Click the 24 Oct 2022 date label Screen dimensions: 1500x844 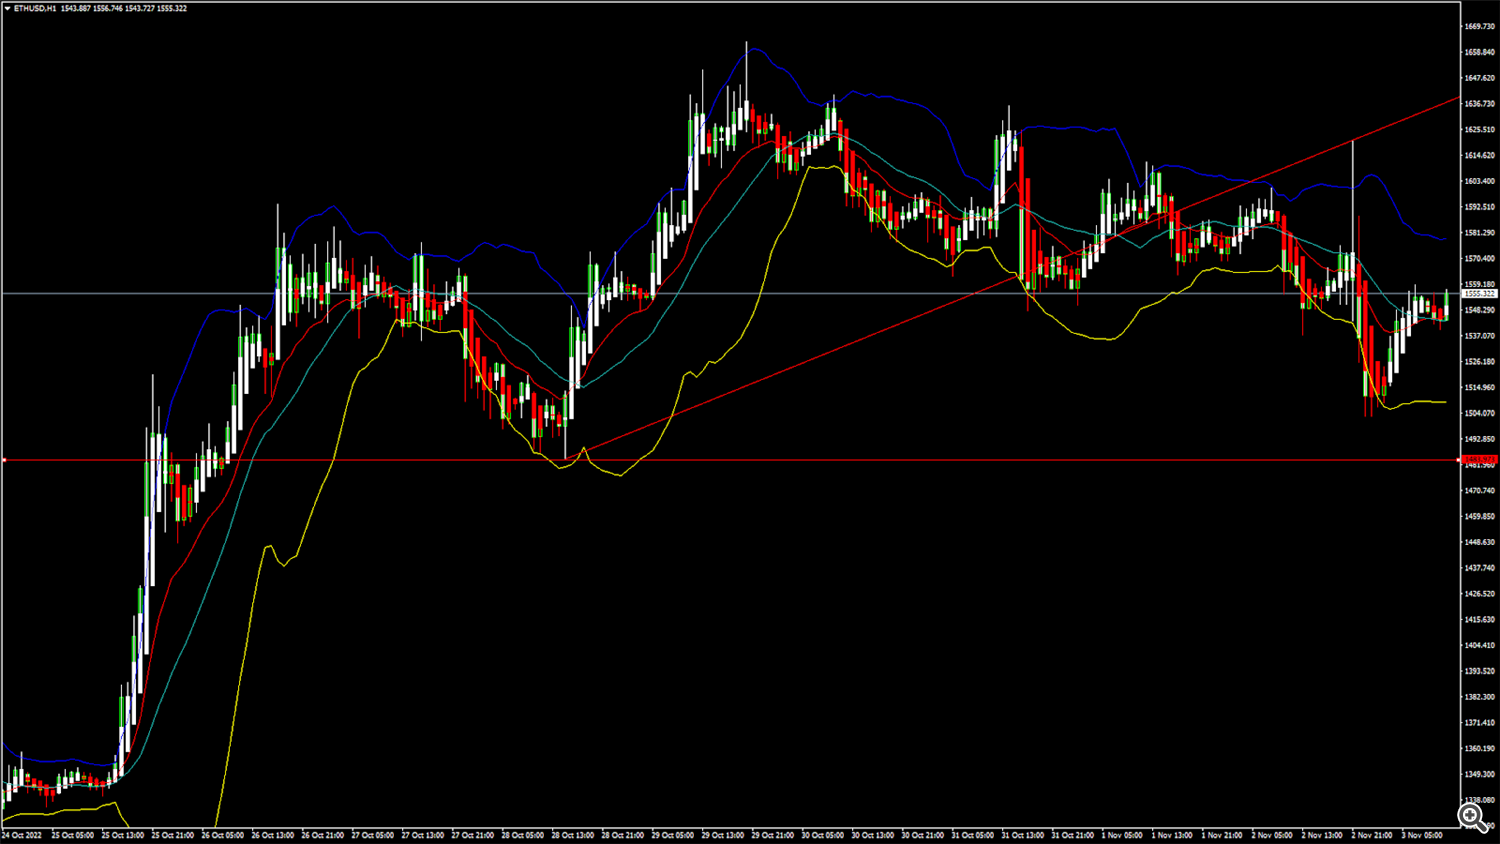(x=22, y=835)
